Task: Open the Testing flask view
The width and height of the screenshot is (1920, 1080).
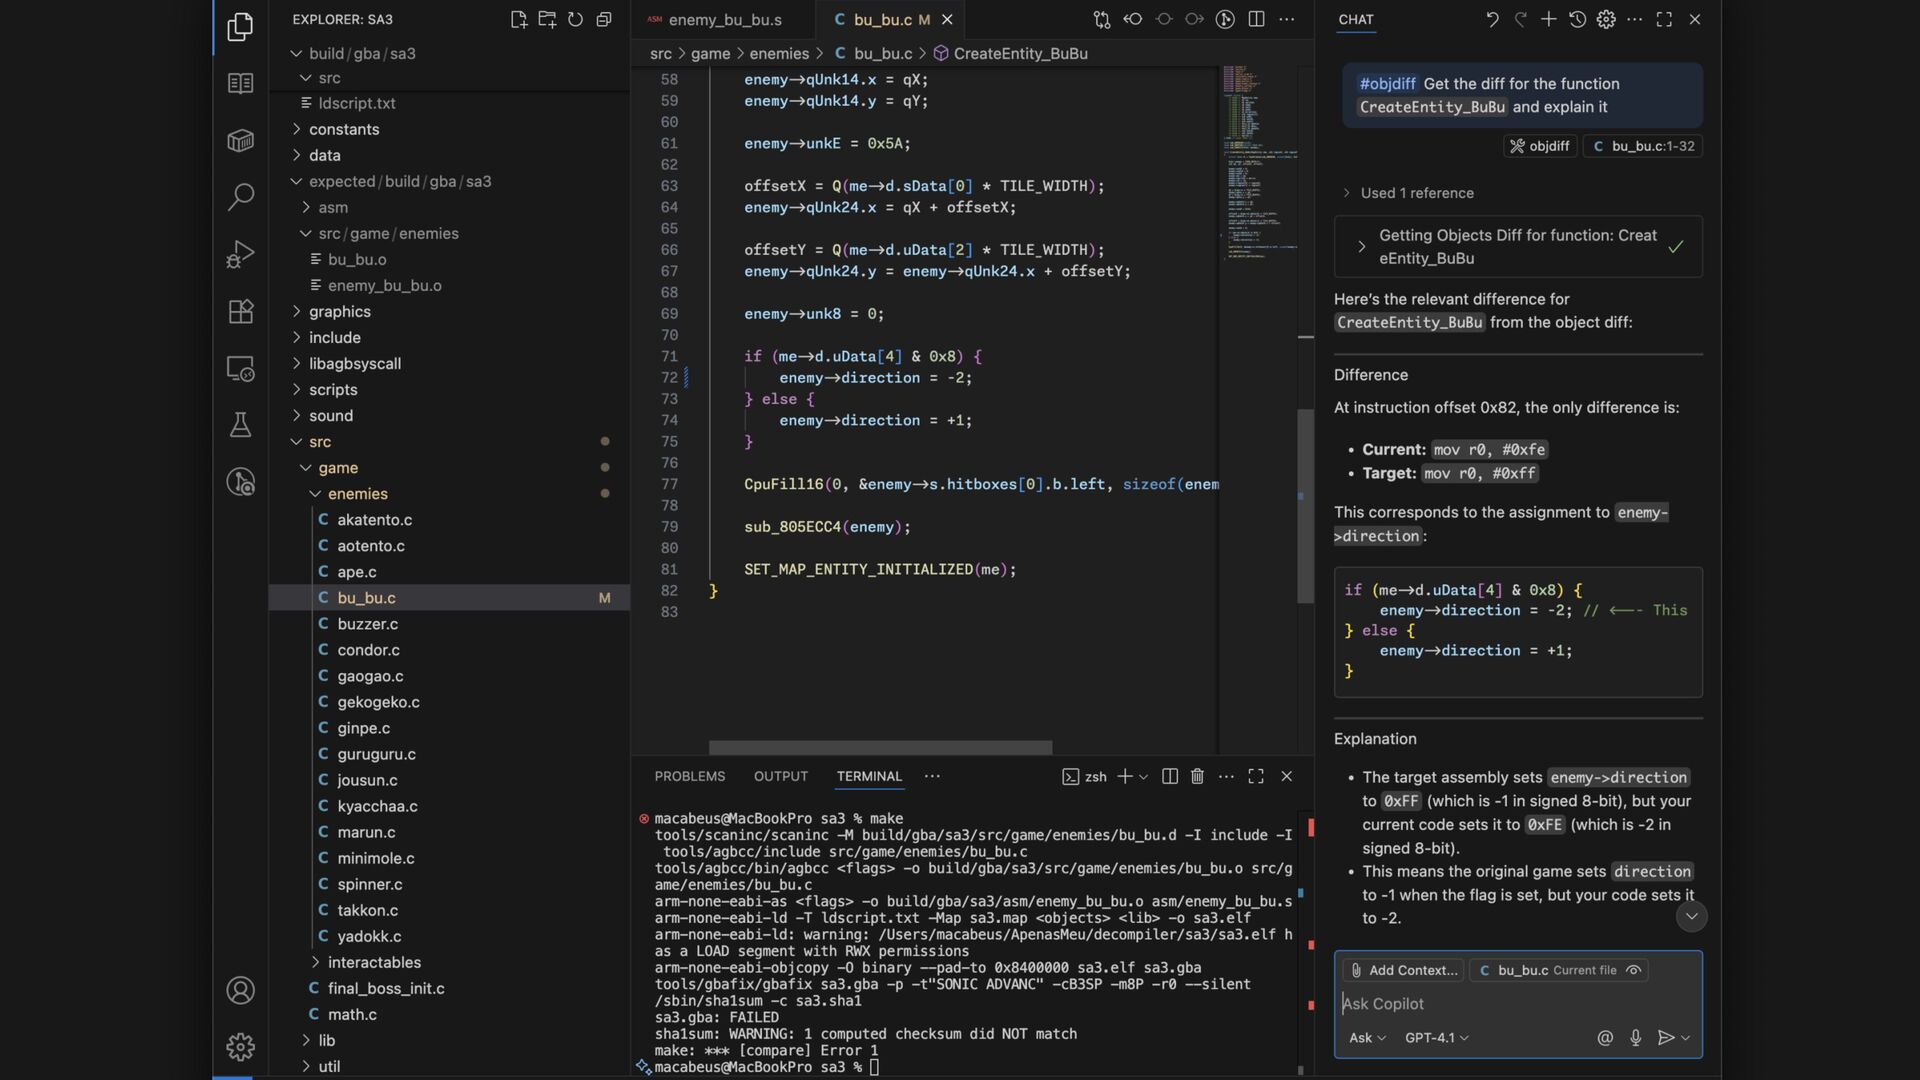Action: point(240,425)
